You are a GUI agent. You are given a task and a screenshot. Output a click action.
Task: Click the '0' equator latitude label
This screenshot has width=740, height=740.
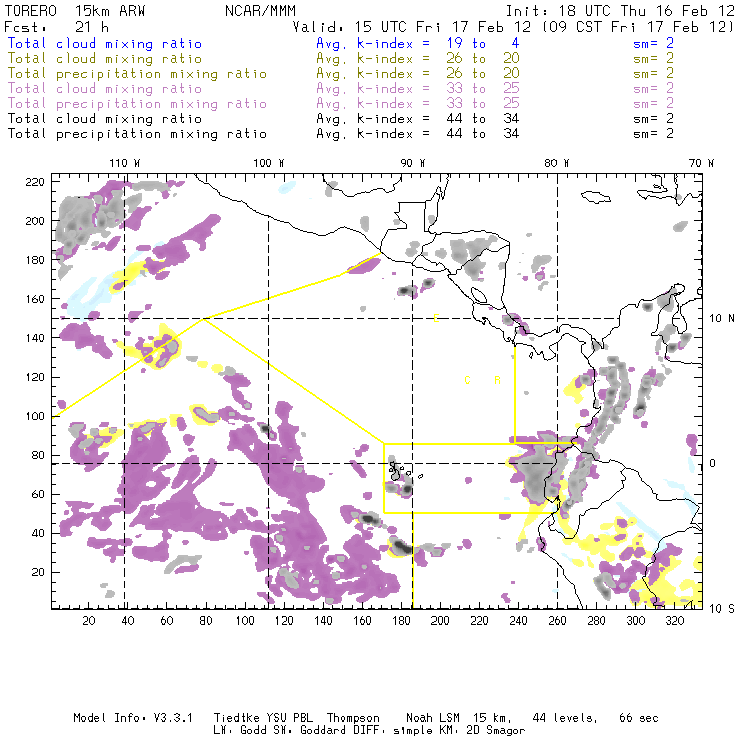713,463
